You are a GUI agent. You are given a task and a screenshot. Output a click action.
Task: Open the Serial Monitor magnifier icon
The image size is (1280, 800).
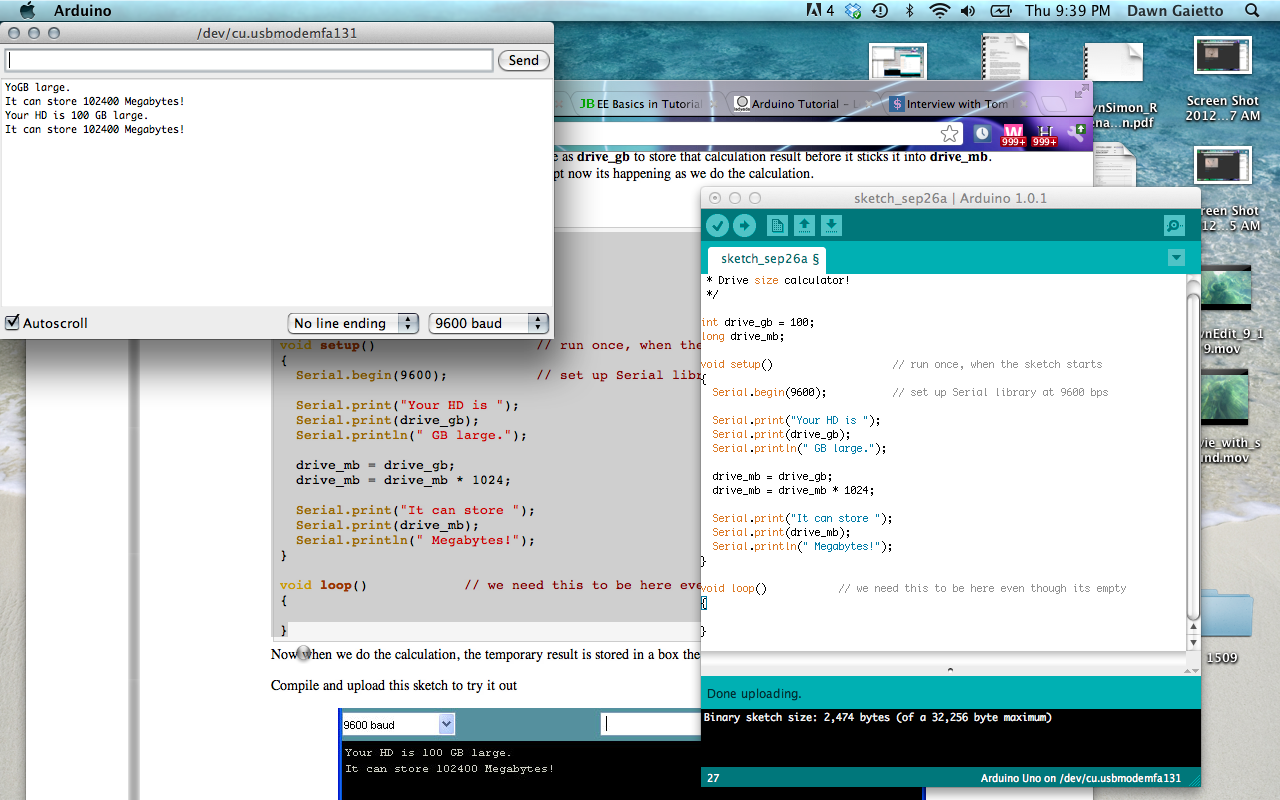pyautogui.click(x=1175, y=226)
